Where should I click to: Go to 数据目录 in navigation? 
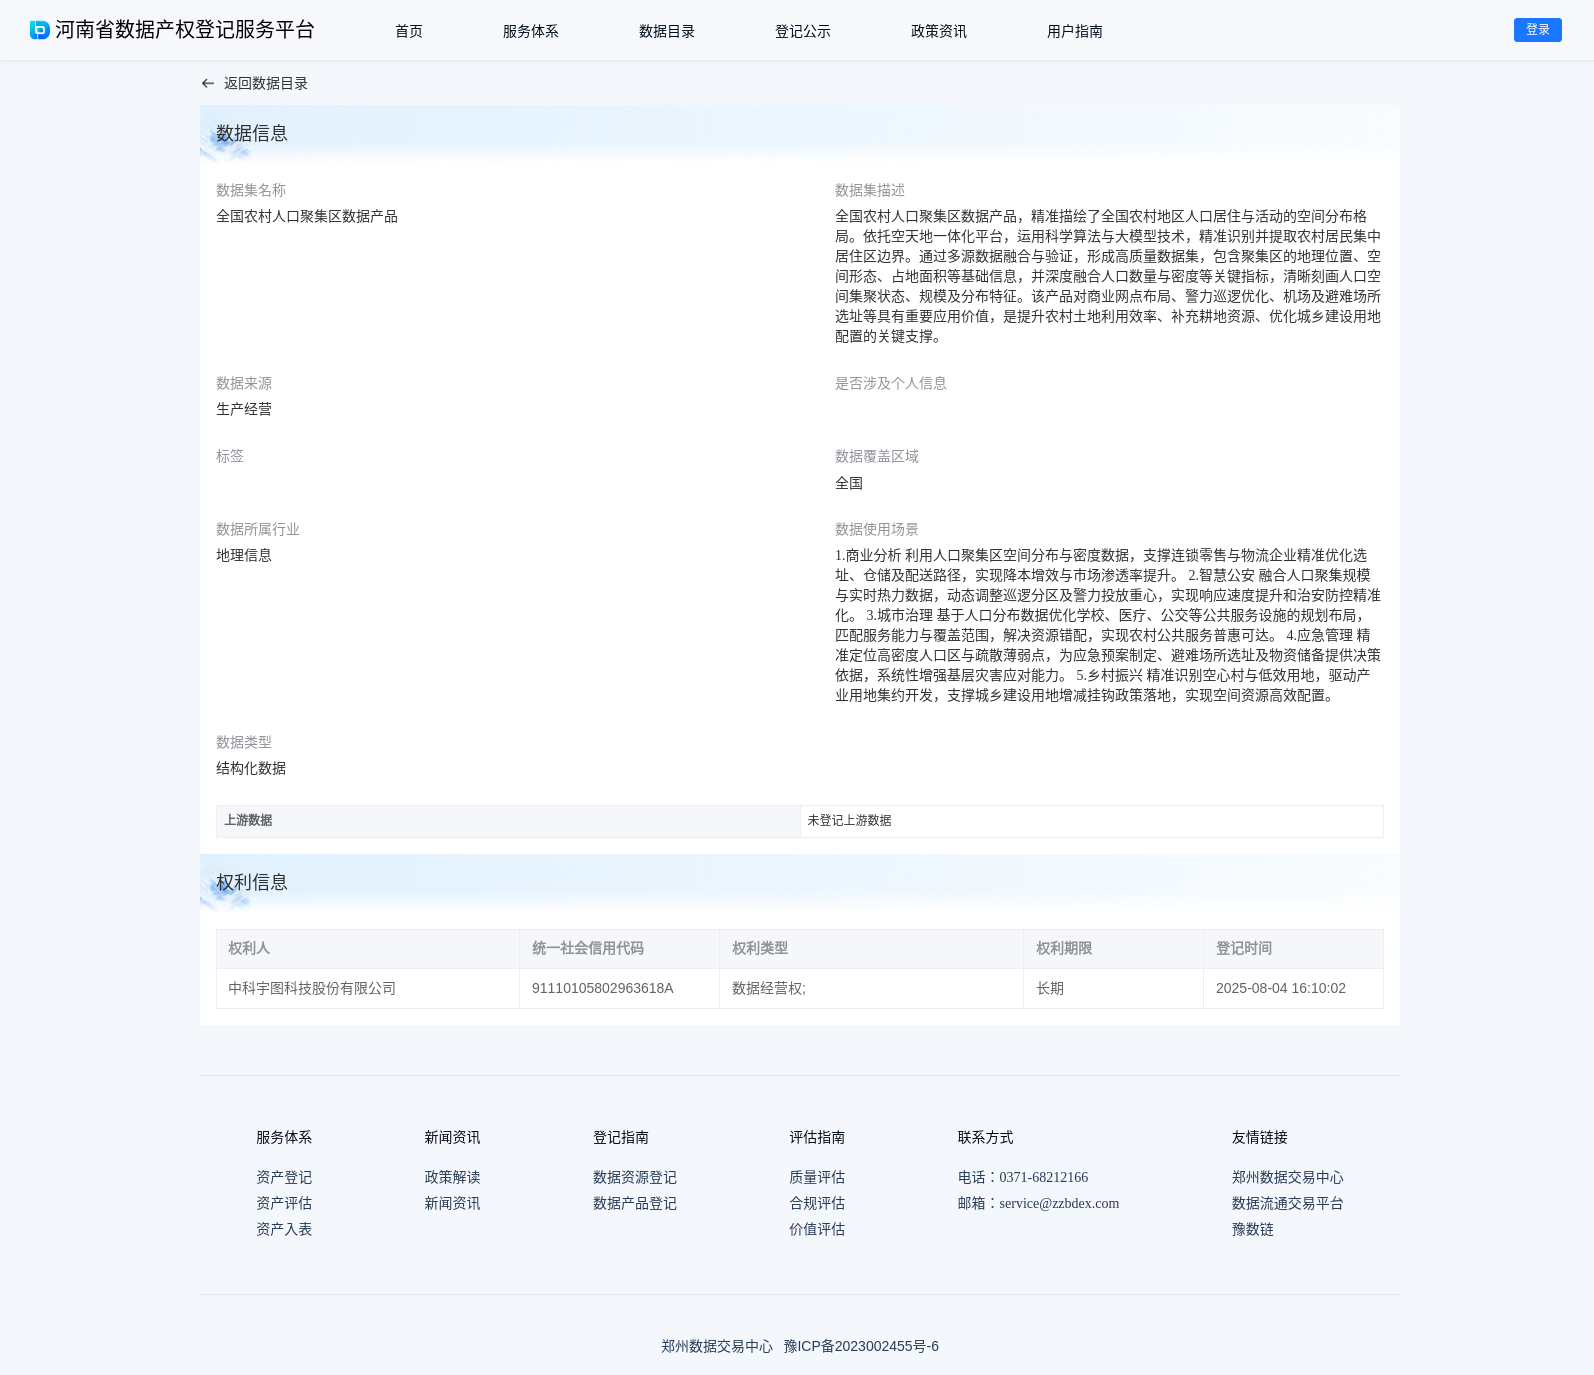pos(667,31)
